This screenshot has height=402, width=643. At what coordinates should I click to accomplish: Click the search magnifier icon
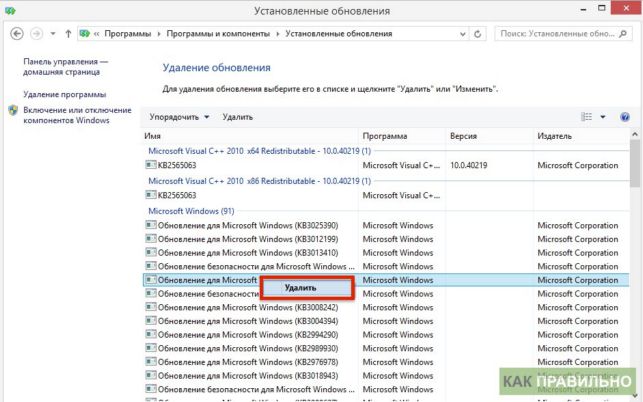[x=622, y=34]
